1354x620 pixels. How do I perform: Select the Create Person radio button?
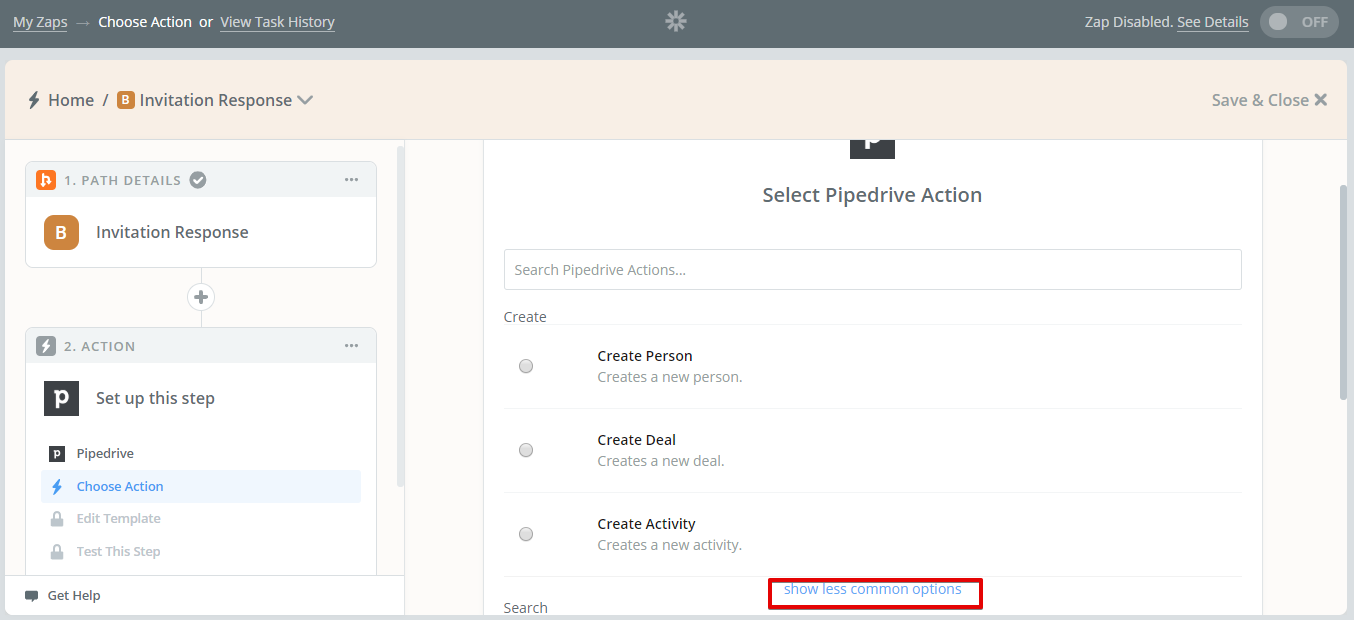point(526,366)
